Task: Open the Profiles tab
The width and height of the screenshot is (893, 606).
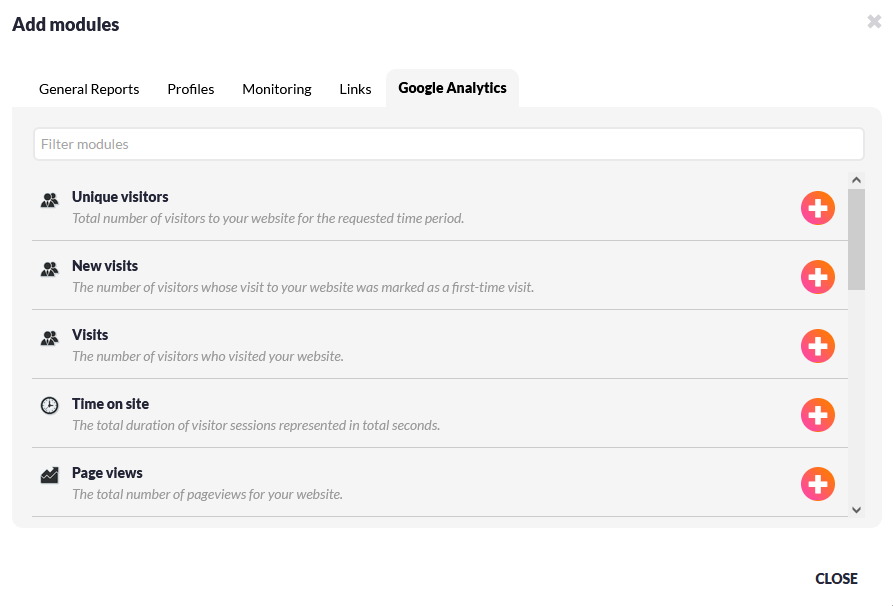Action: click(x=190, y=89)
